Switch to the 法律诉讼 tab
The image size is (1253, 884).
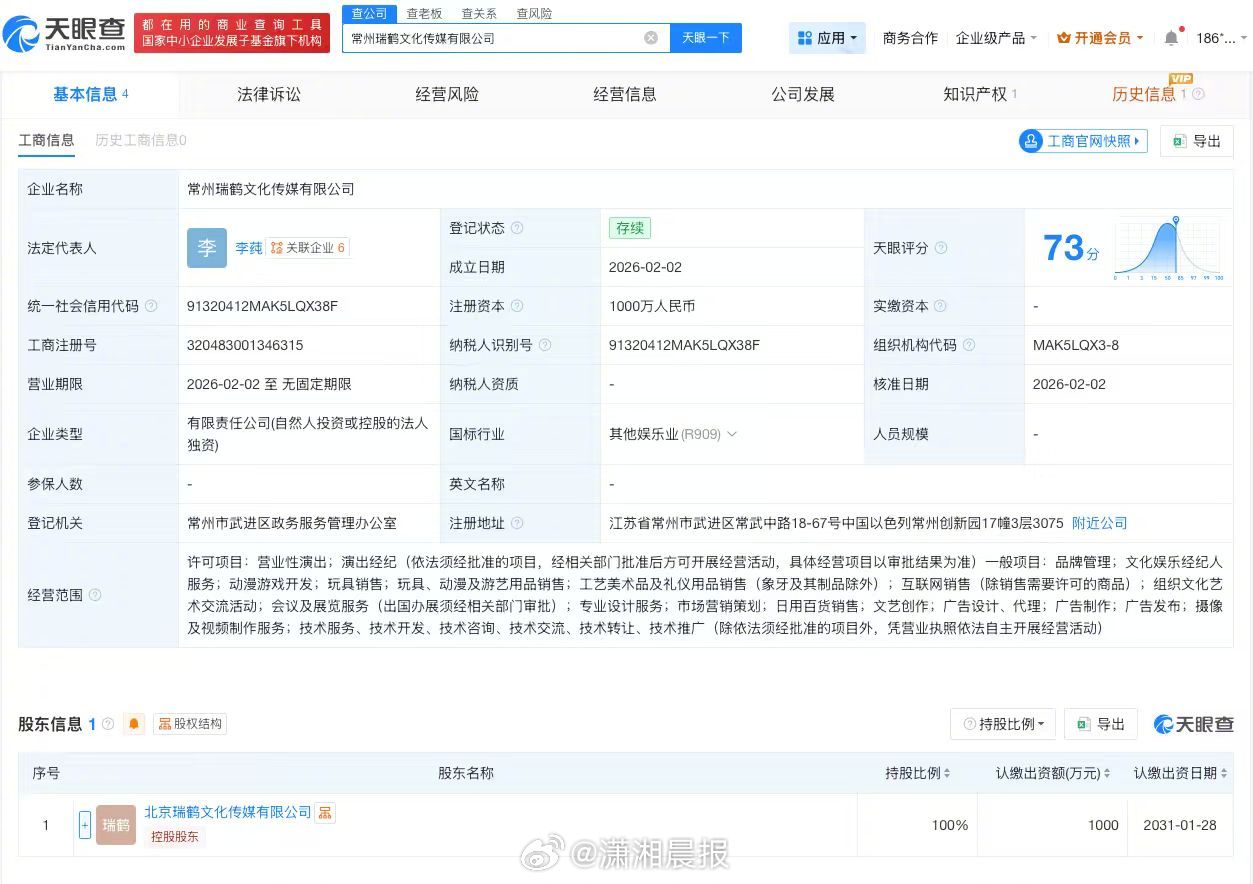tap(268, 94)
